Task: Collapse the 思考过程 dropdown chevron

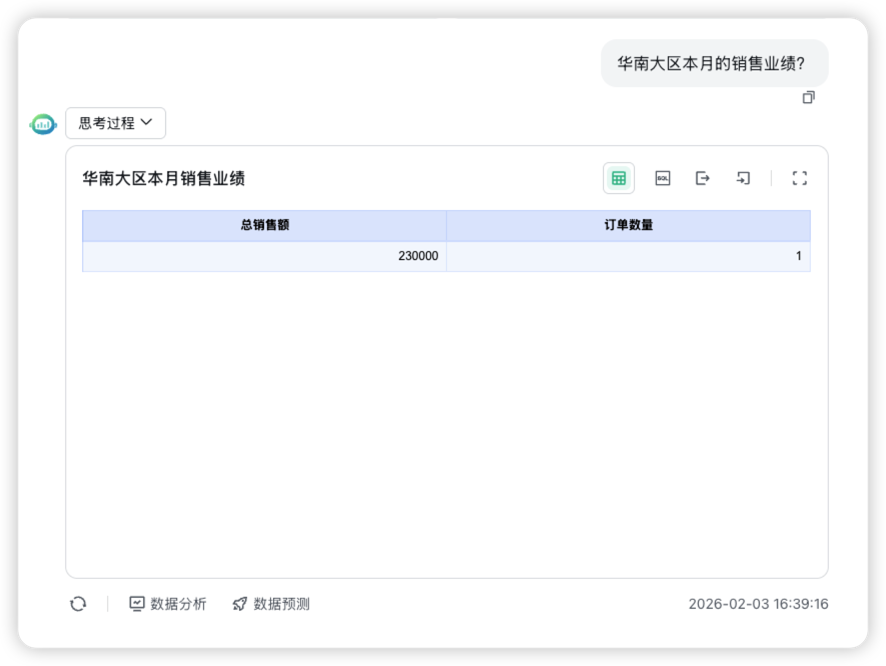Action: click(148, 123)
